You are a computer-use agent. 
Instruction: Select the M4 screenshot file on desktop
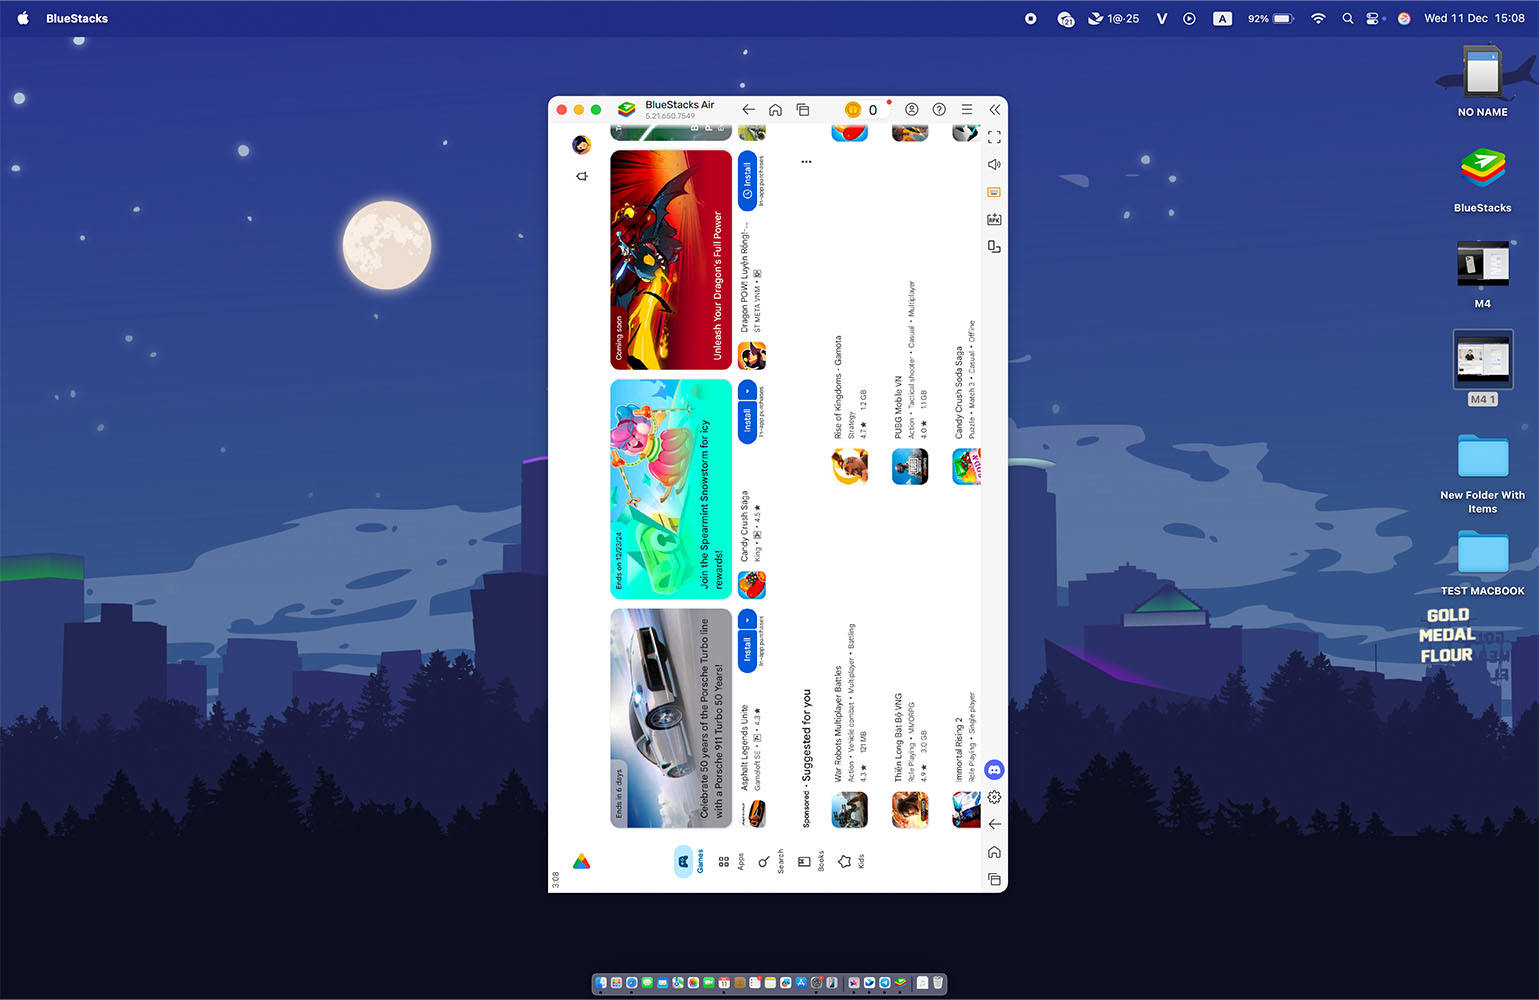pos(1482,275)
